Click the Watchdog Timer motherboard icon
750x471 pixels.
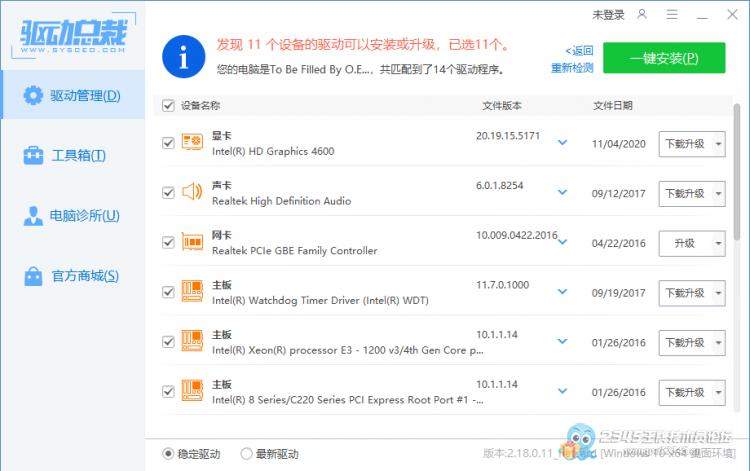[x=192, y=291]
